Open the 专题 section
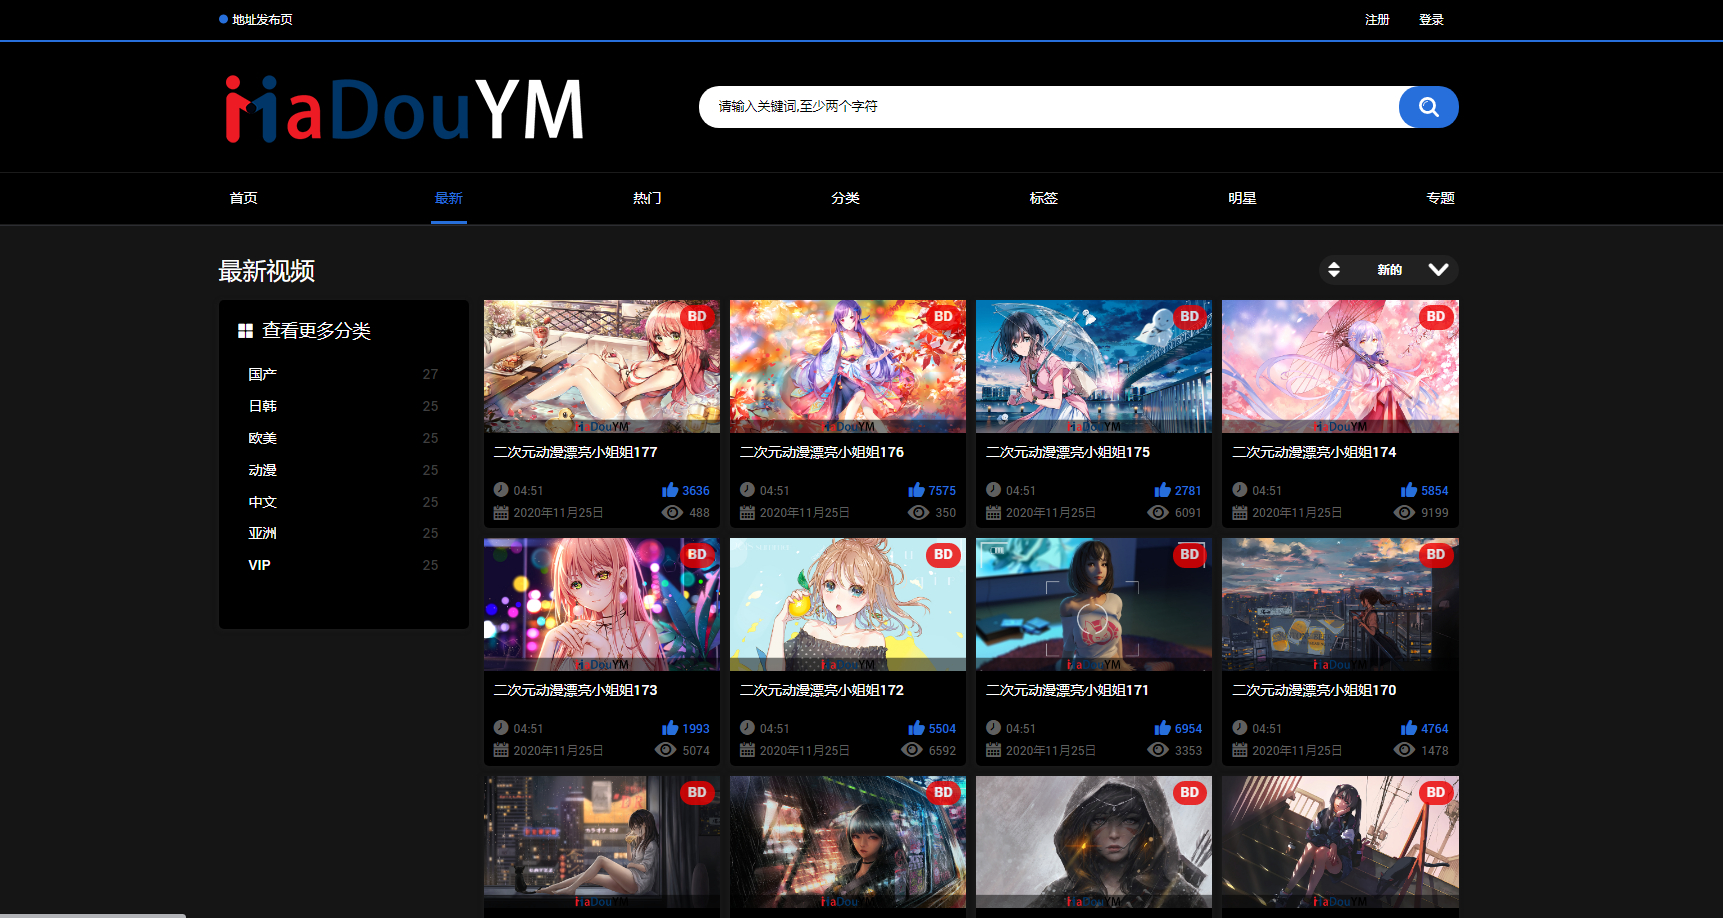1723x918 pixels. (1440, 198)
